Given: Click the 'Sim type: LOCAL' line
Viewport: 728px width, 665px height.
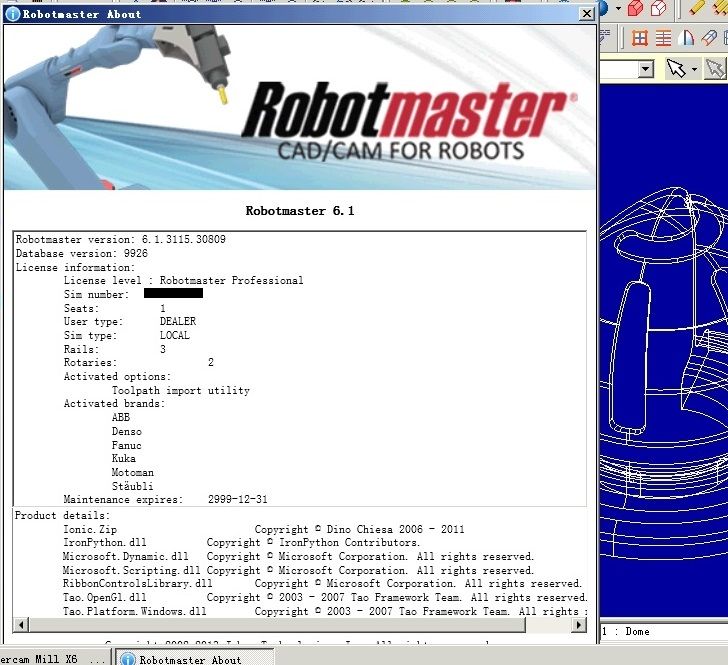Looking at the screenshot, I should (x=127, y=335).
